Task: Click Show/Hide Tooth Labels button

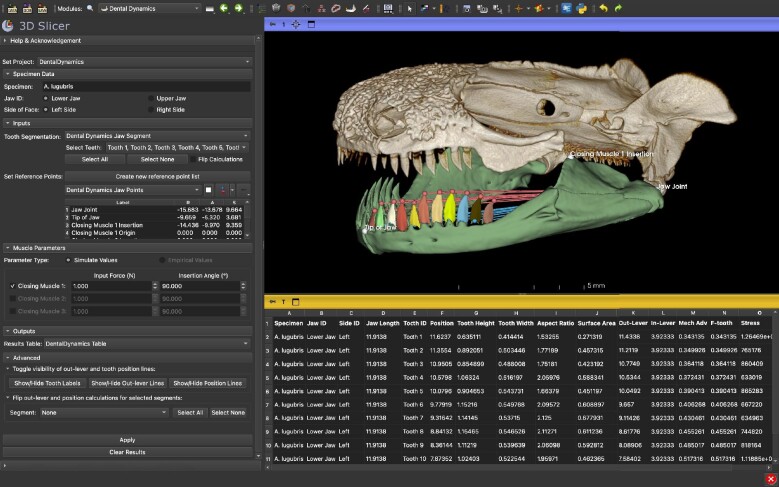Action: [x=47, y=383]
